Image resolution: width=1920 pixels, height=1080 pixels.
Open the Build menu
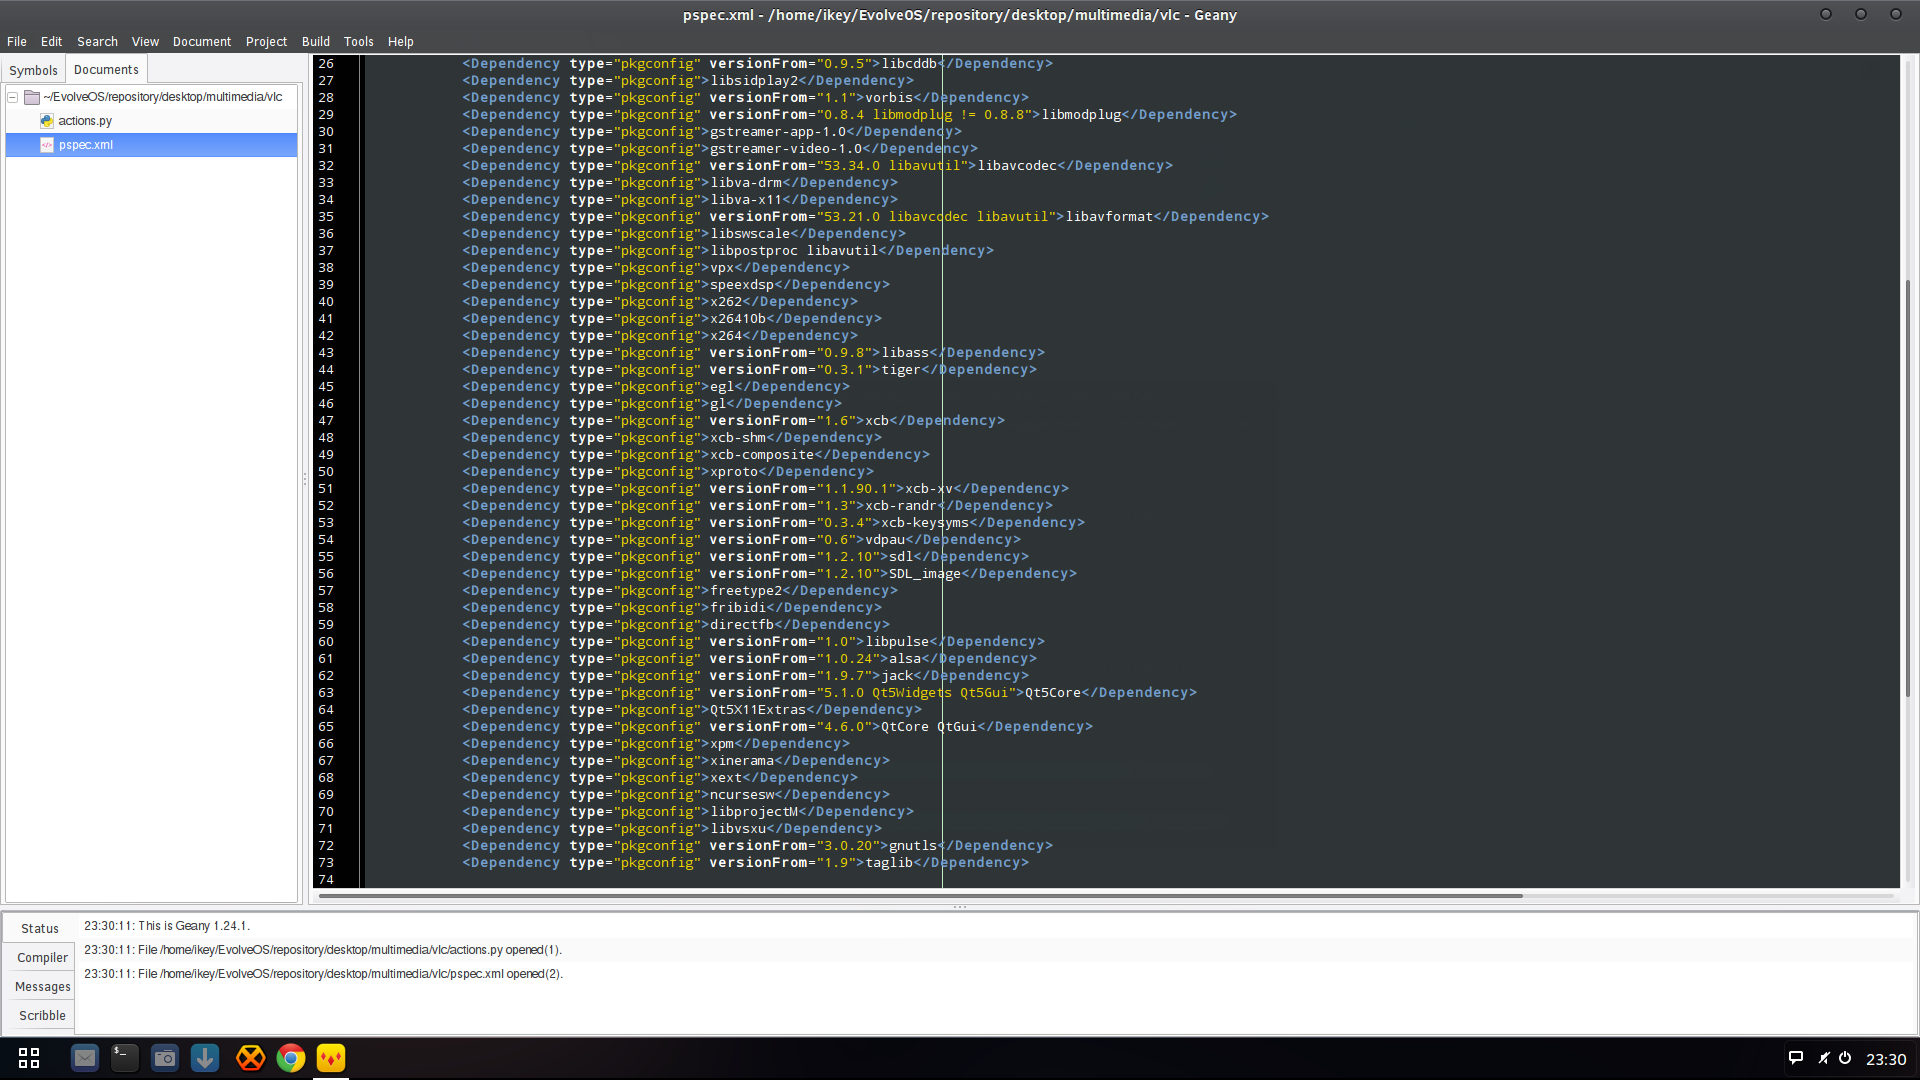(316, 42)
